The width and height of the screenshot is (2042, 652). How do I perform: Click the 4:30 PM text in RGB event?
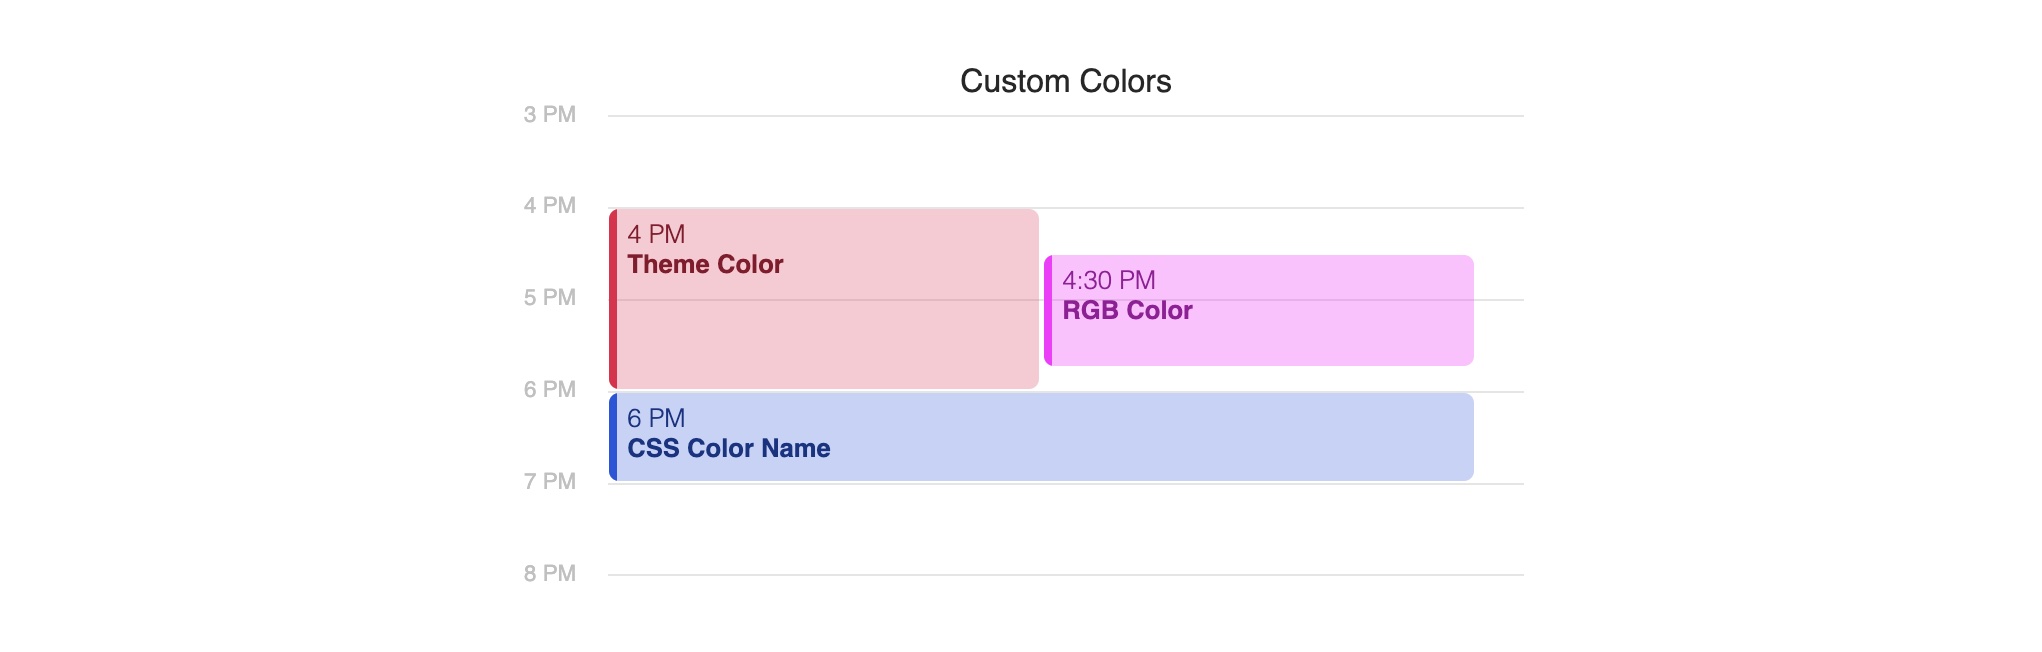click(x=1109, y=280)
